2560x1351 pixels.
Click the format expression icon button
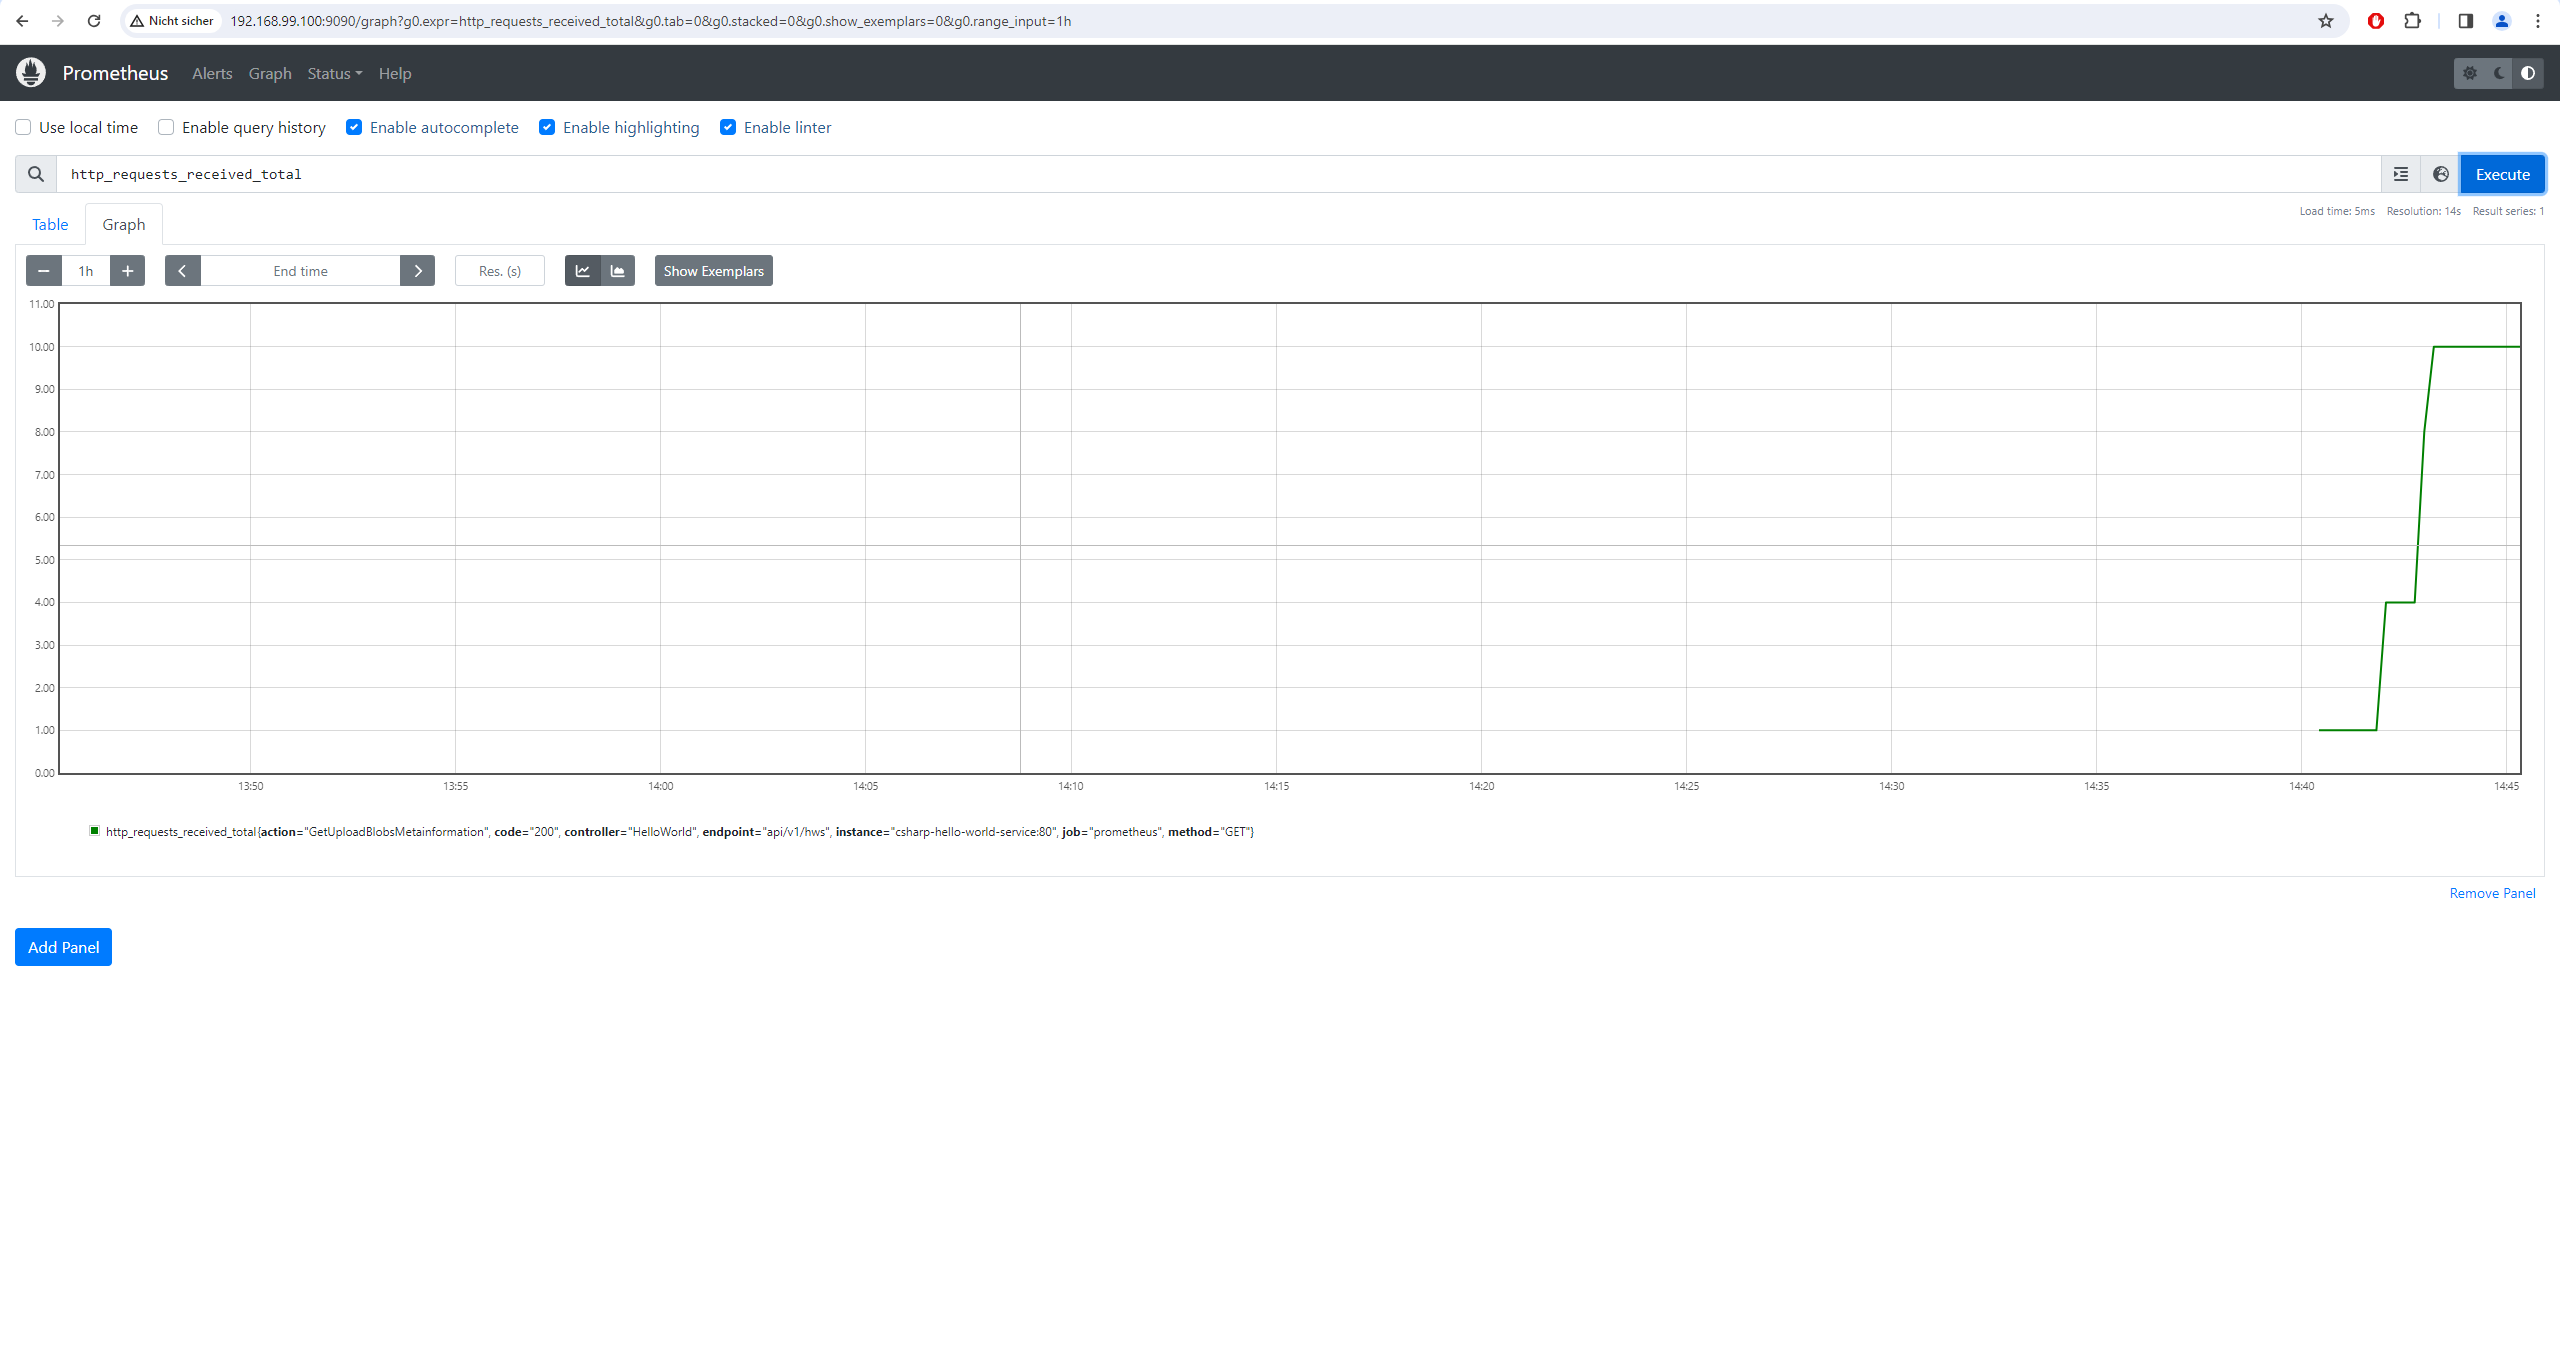coord(2400,174)
